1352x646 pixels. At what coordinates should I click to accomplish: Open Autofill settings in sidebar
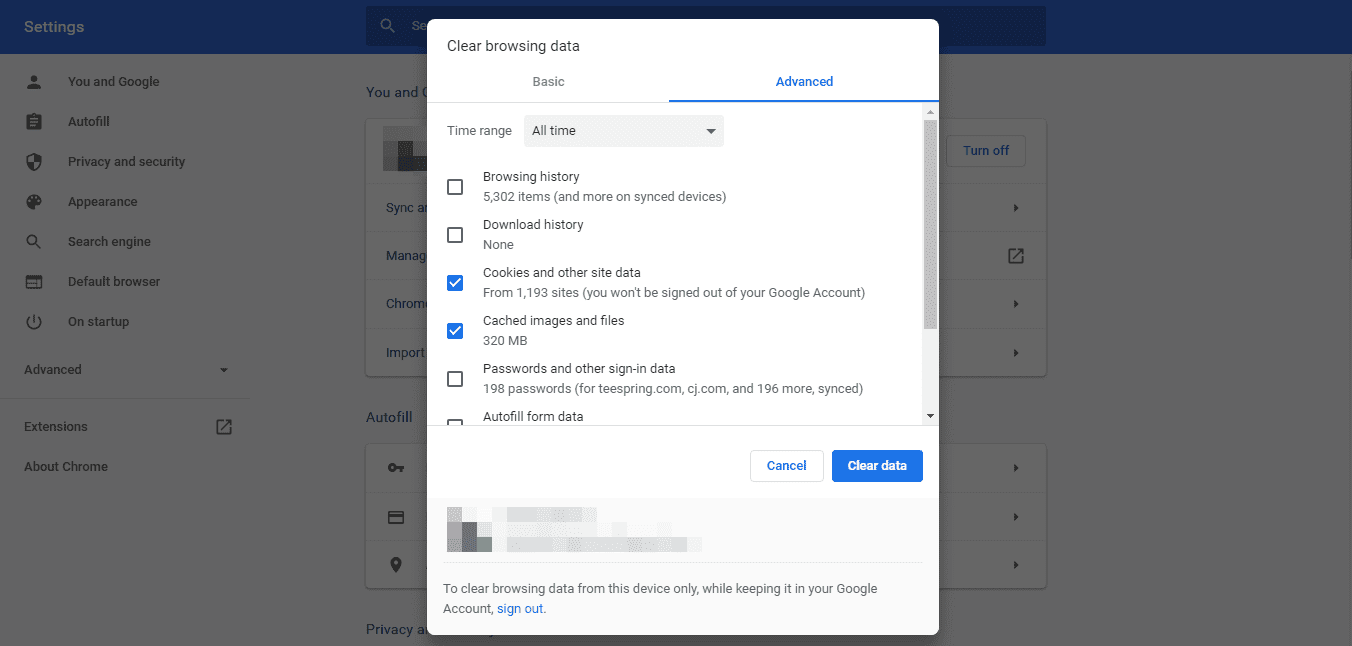(x=88, y=122)
